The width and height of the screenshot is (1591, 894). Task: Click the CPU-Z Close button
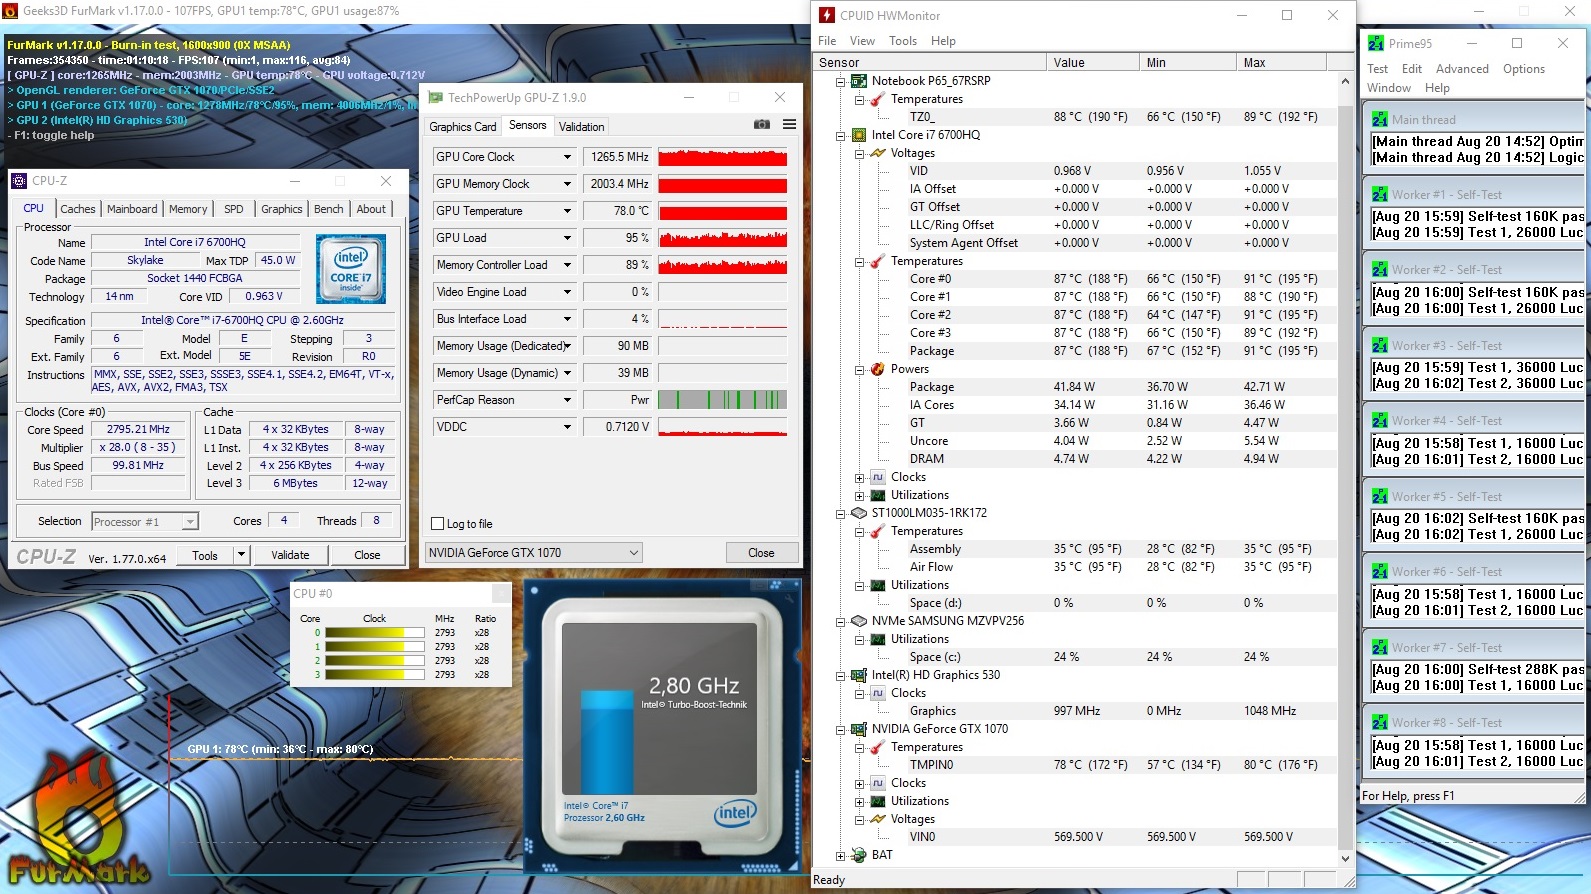[x=367, y=555]
